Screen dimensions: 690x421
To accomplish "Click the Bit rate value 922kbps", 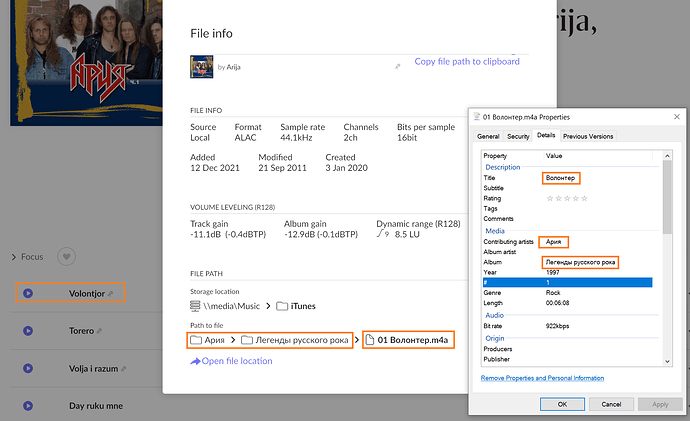I will click(x=558, y=326).
